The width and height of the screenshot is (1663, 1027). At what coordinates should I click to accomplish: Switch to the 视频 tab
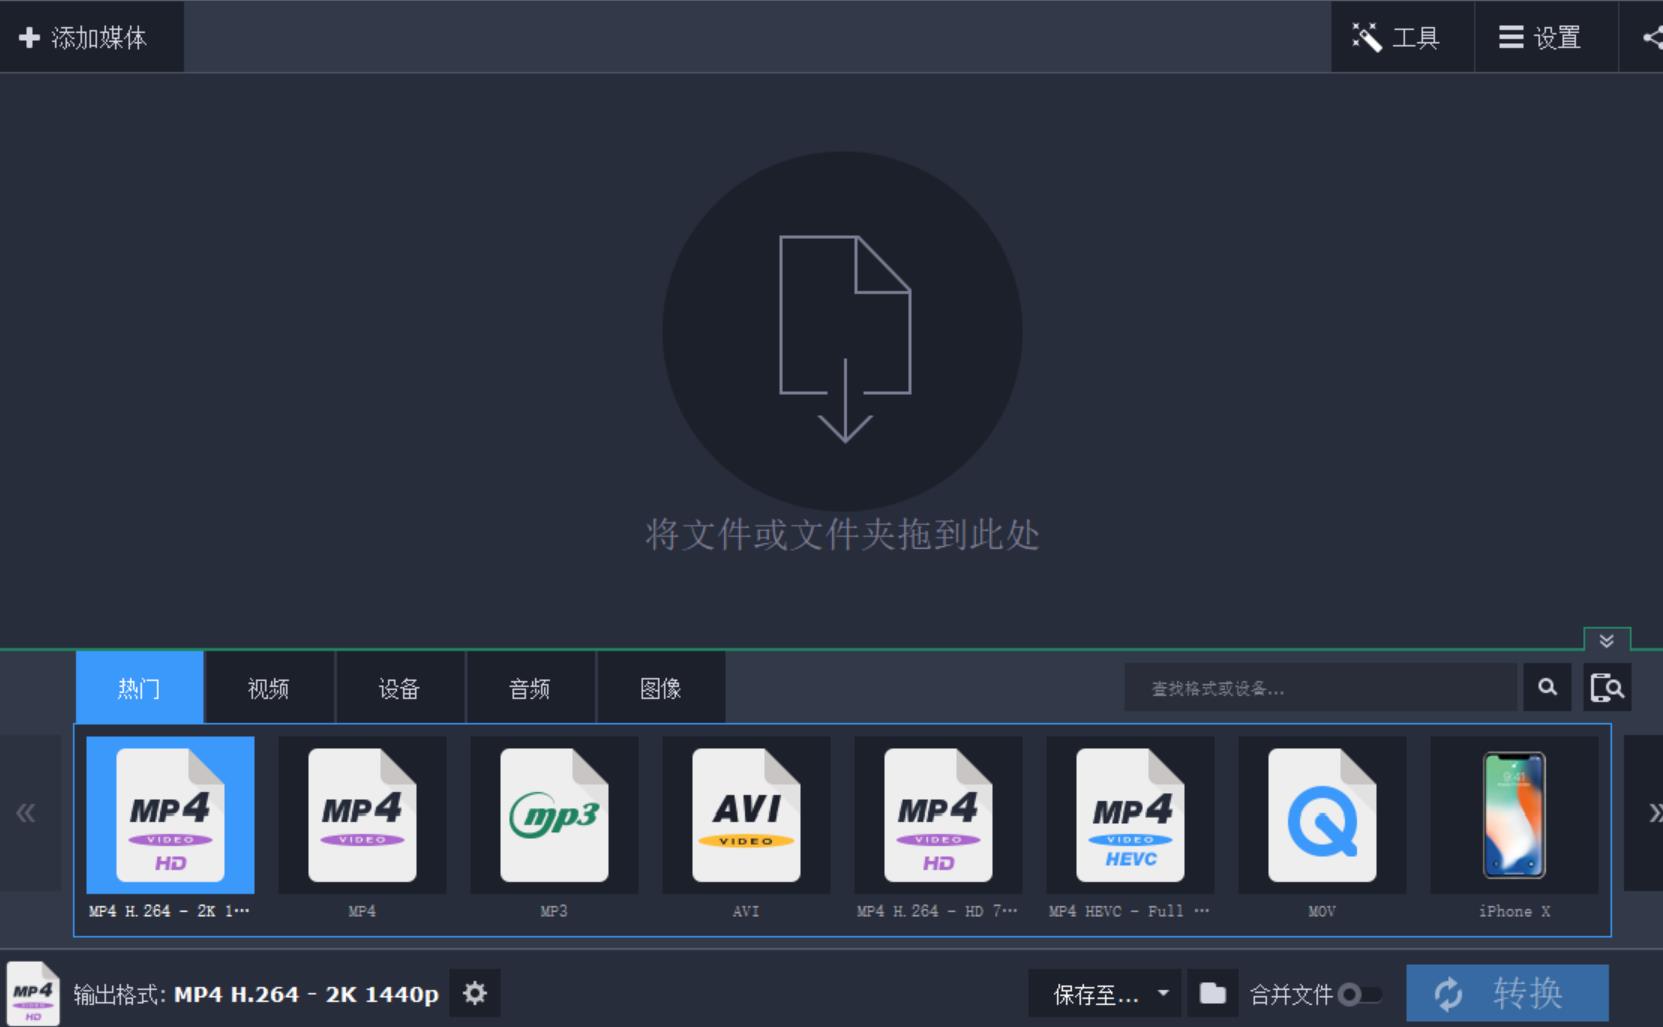269,688
